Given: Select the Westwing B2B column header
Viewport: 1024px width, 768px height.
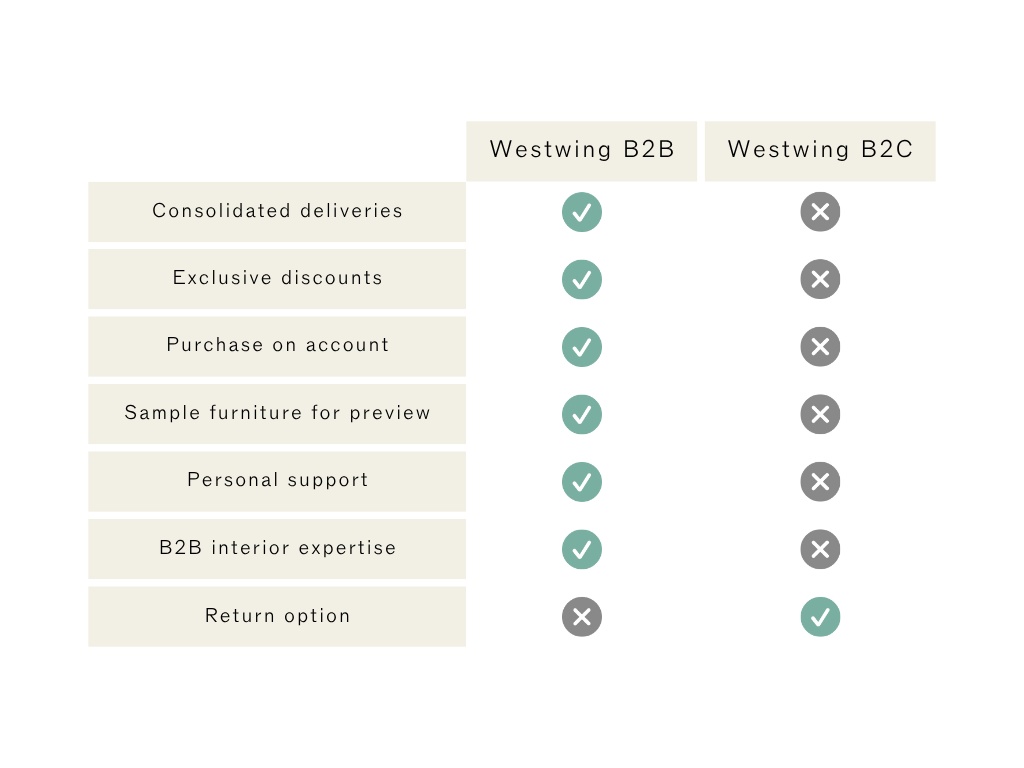Looking at the screenshot, I should coord(581,151).
